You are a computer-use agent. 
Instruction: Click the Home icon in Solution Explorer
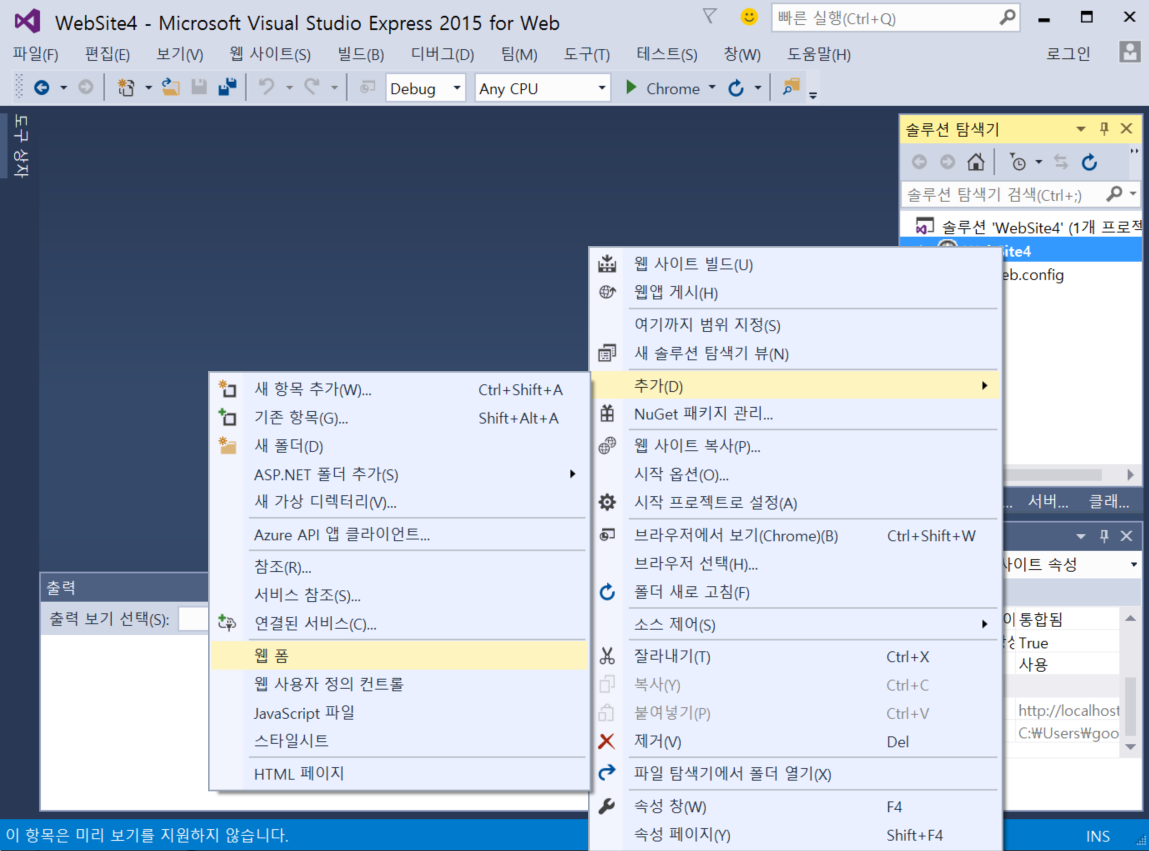coord(975,162)
